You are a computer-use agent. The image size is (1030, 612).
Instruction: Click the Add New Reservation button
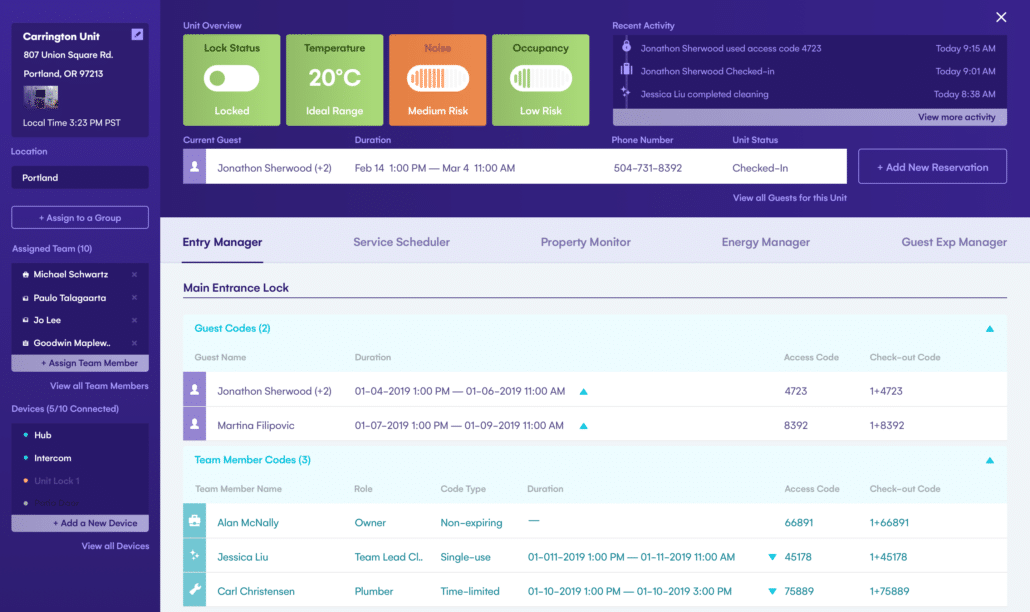click(932, 167)
